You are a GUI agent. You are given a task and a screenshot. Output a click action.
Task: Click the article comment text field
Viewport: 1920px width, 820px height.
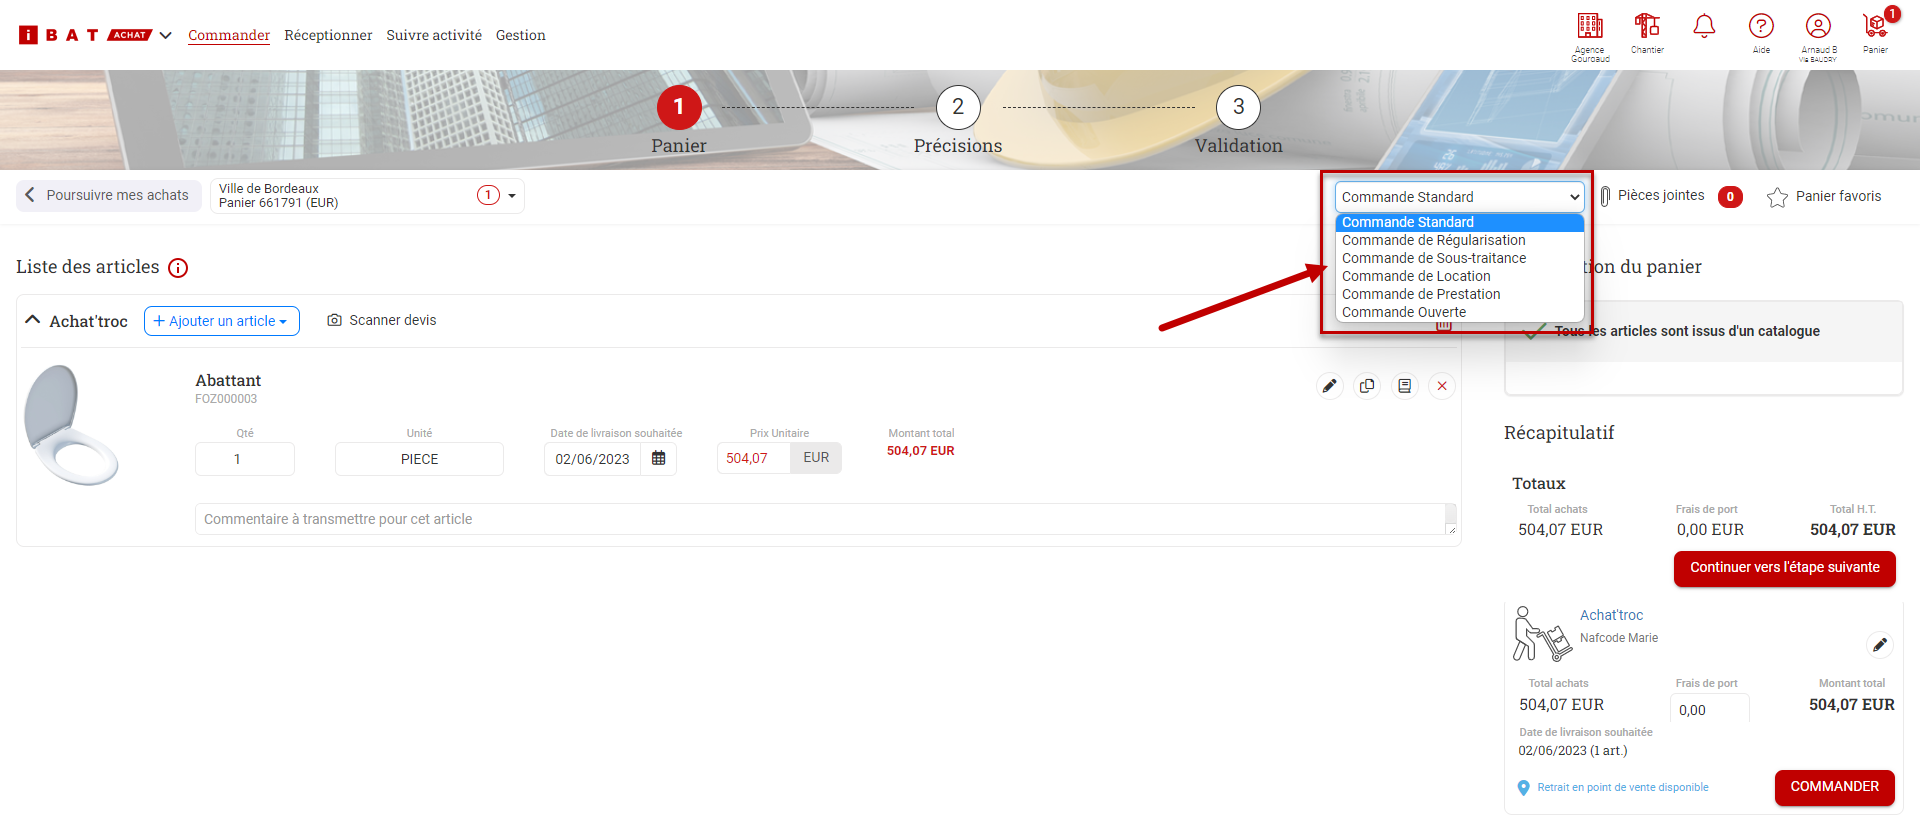(820, 519)
